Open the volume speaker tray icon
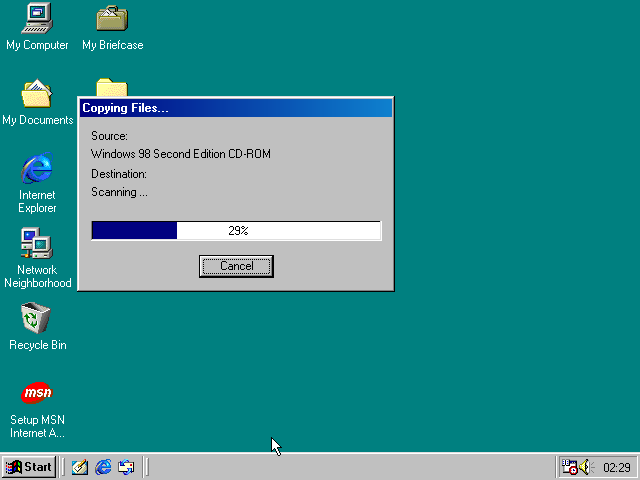Image resolution: width=640 pixels, height=480 pixels. (x=586, y=467)
